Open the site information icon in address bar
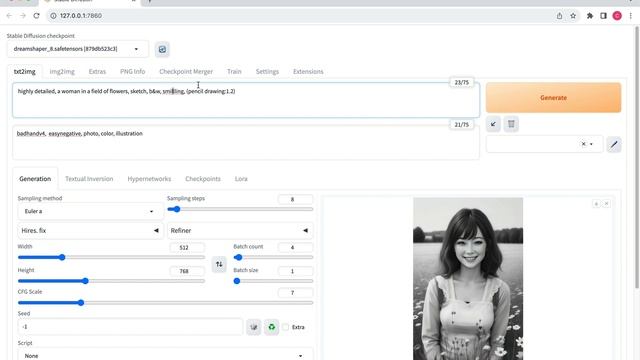The width and height of the screenshot is (640, 360). pos(53,16)
